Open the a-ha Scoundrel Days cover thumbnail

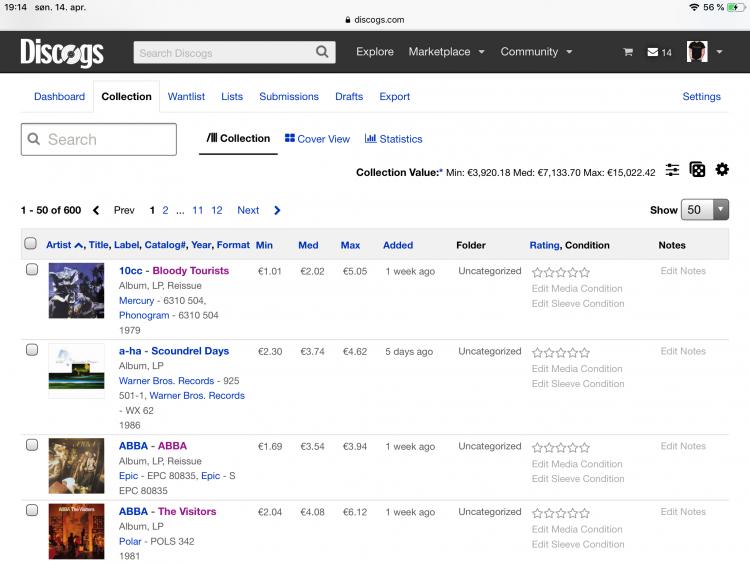click(76, 371)
